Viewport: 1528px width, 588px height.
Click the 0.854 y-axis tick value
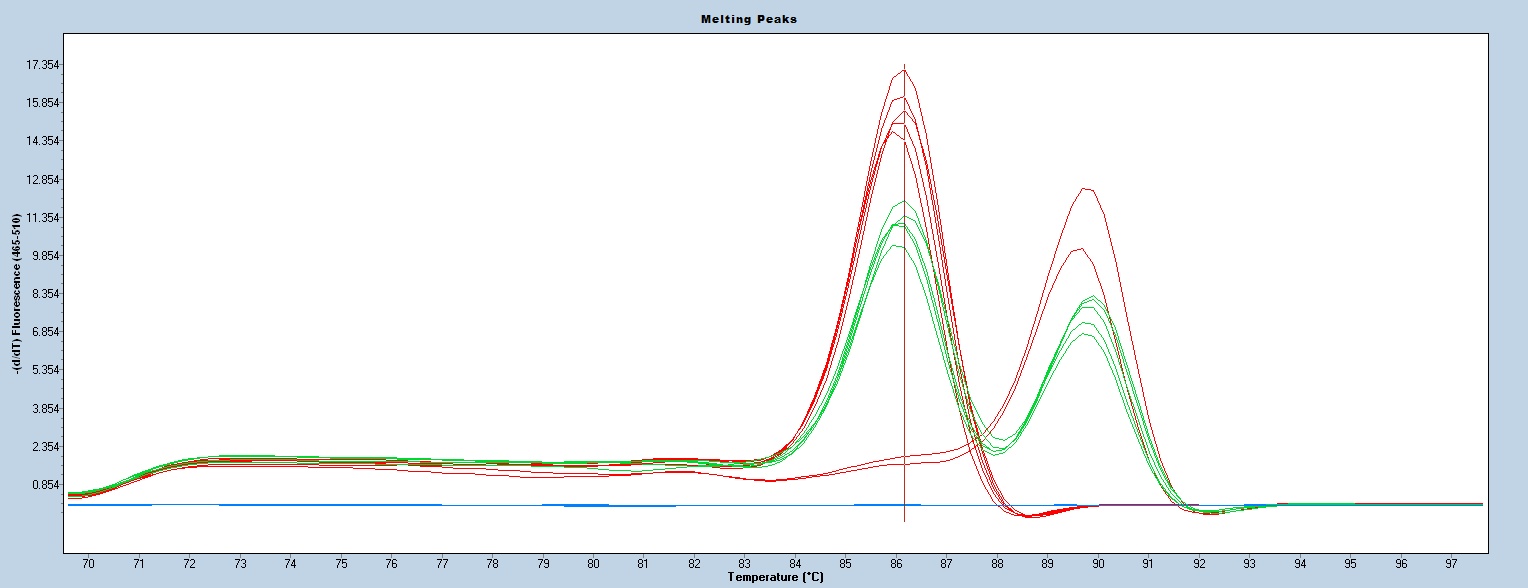[43, 485]
